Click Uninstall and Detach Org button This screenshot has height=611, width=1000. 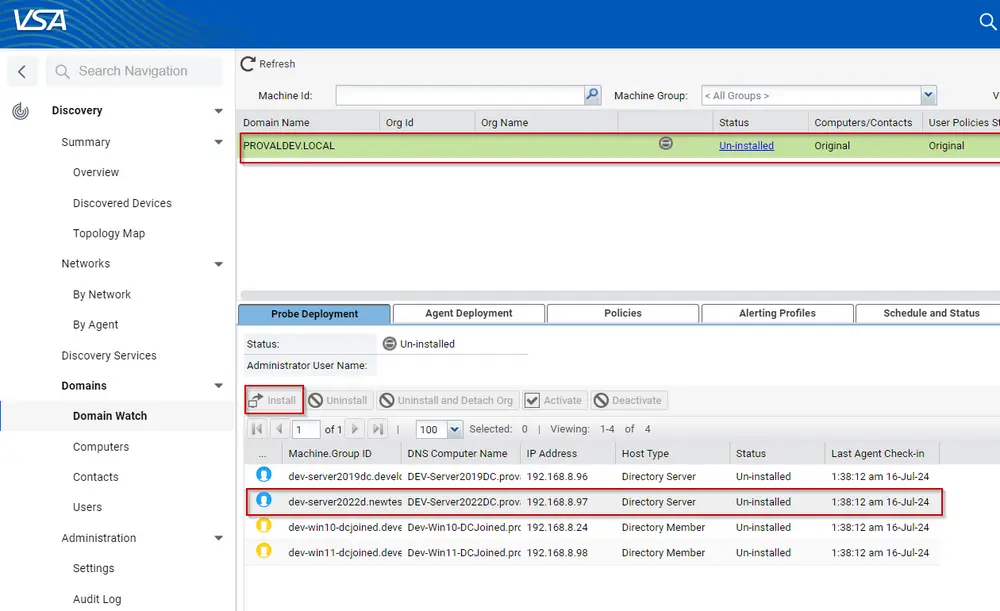coord(447,400)
